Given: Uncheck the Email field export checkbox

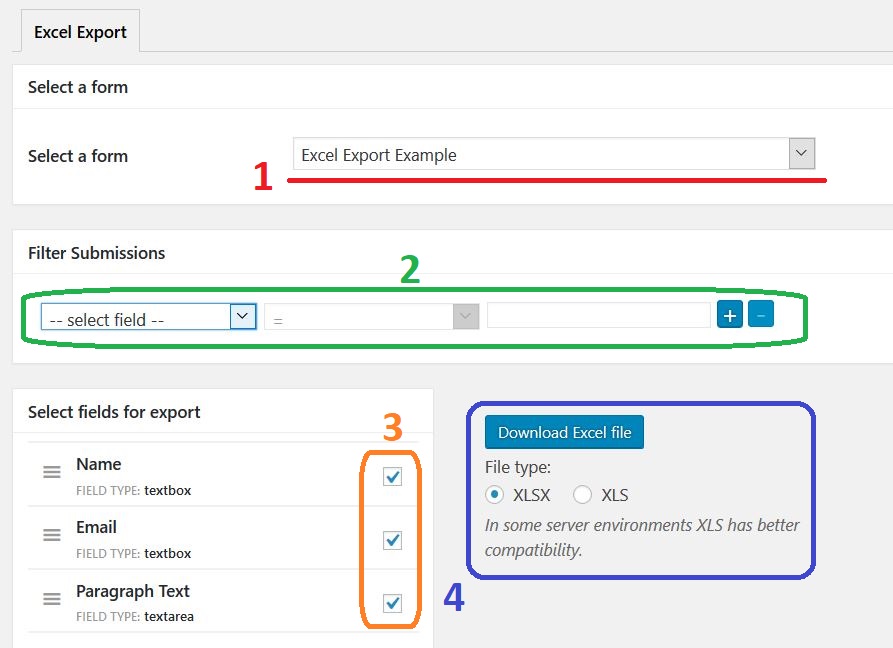Looking at the screenshot, I should (393, 540).
